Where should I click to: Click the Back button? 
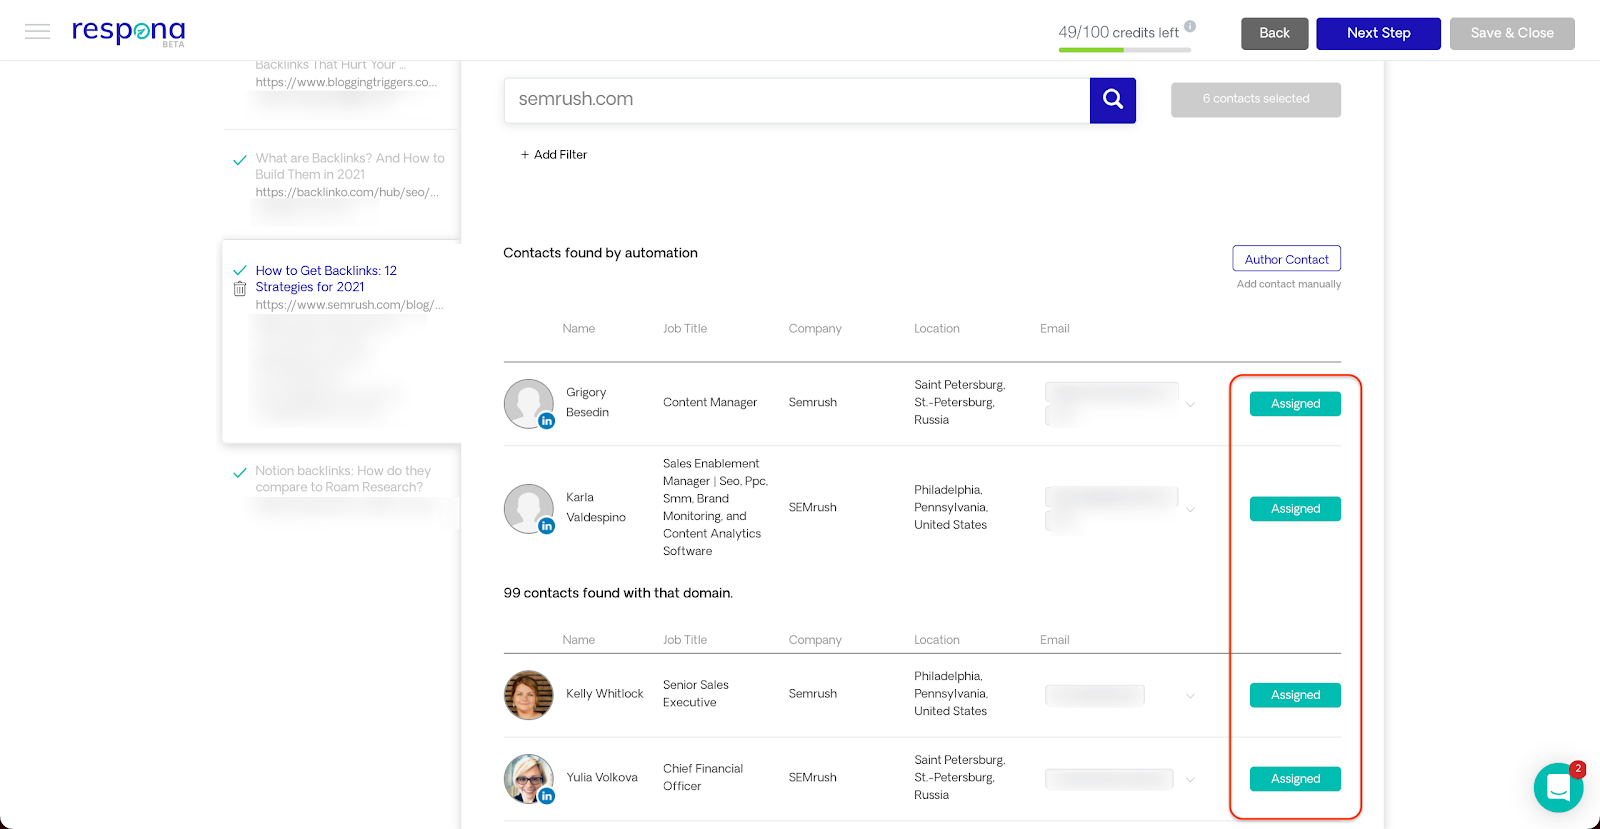(x=1274, y=33)
